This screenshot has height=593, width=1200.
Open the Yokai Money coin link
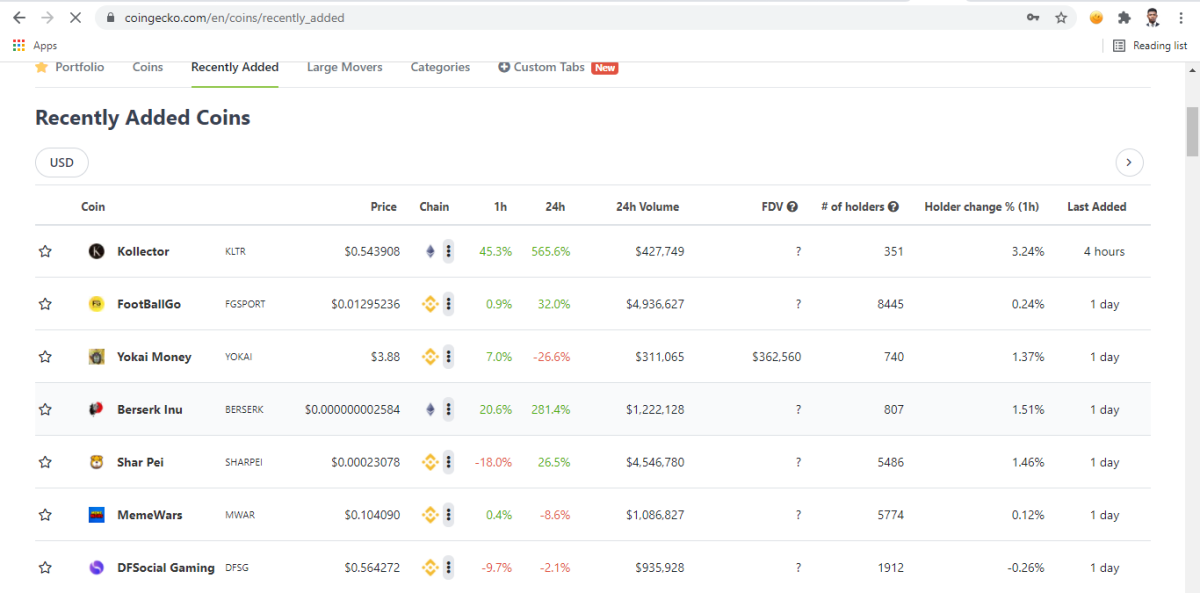point(154,357)
